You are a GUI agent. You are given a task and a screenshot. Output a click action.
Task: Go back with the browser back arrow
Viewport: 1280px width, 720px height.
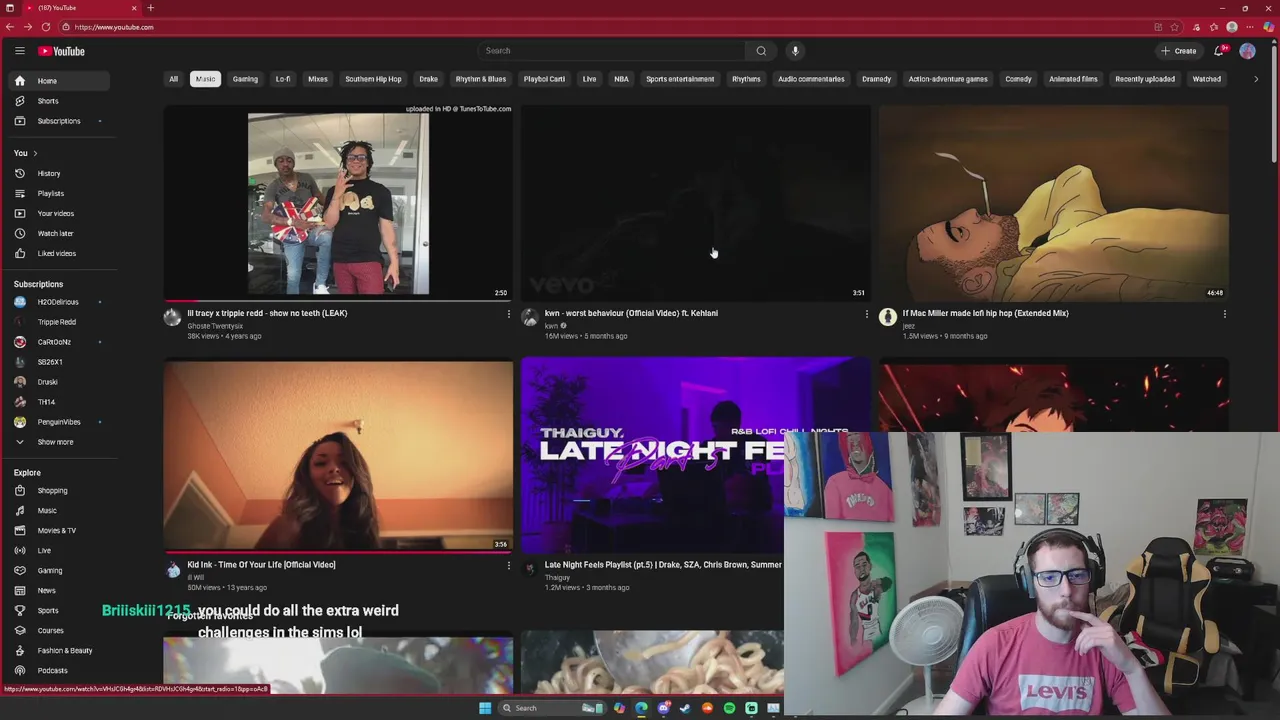9,27
